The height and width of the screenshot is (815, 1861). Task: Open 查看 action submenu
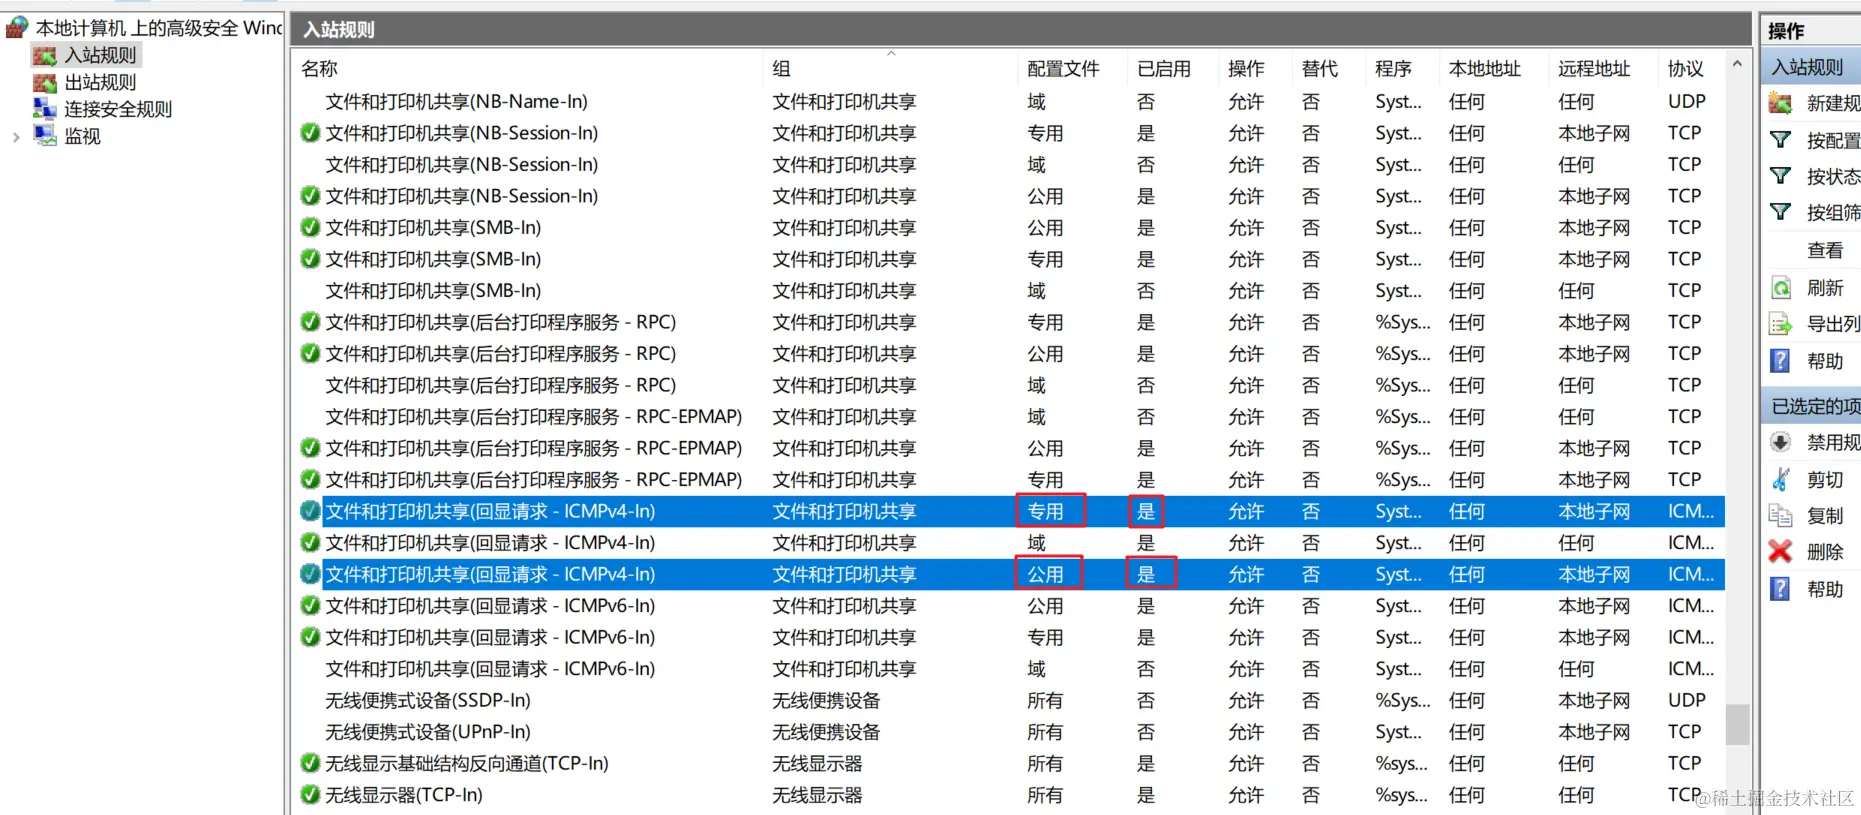[1825, 250]
